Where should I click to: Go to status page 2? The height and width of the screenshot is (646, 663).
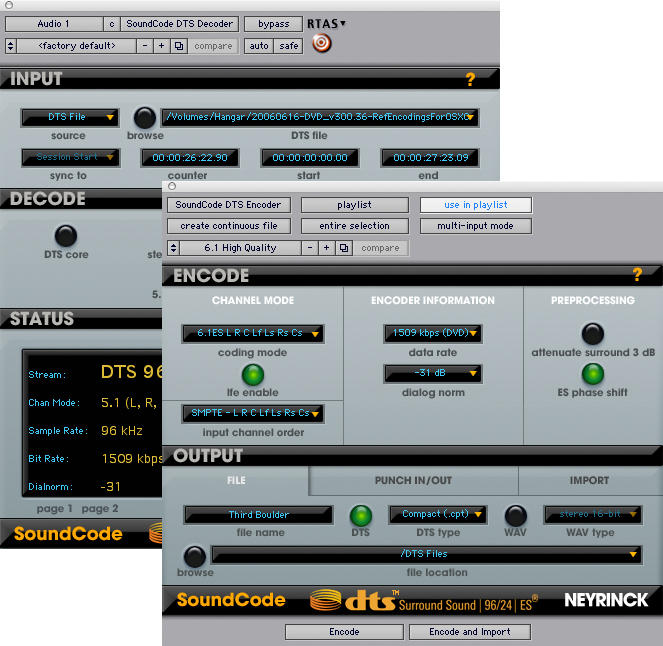tap(100, 509)
